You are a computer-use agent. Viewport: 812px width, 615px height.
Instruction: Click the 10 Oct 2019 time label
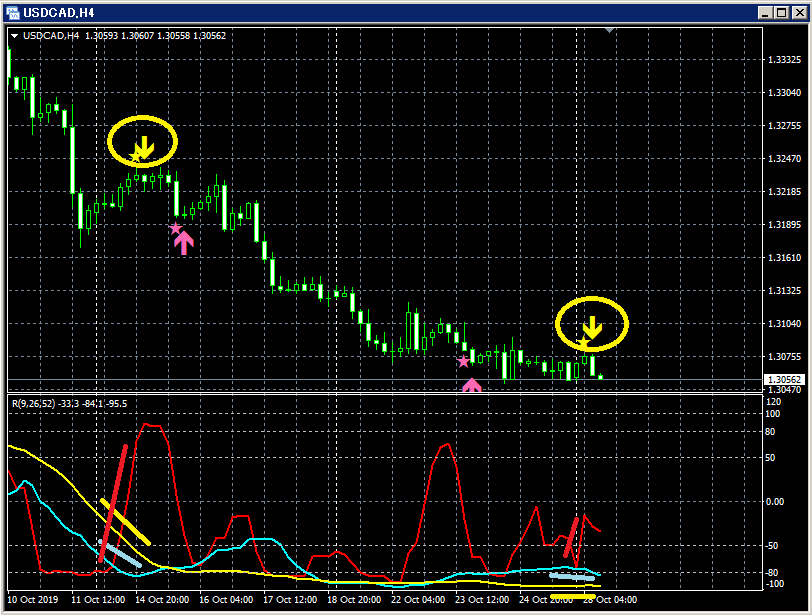[x=33, y=599]
